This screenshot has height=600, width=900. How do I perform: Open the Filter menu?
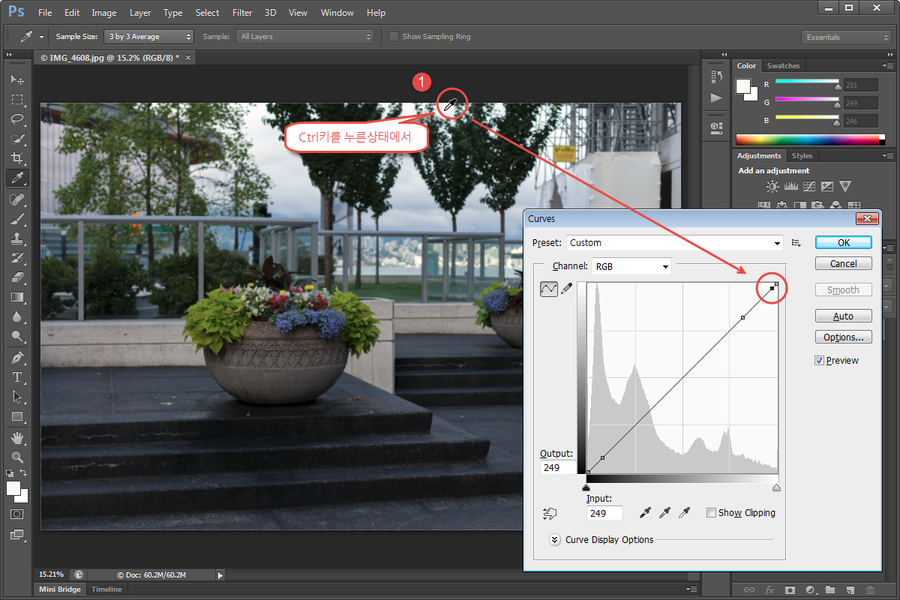click(x=242, y=13)
